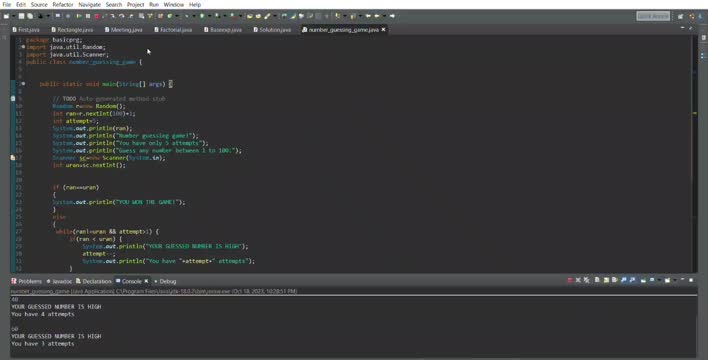
Task: Toggle Scroll Lock in the Console
Action: (606, 281)
